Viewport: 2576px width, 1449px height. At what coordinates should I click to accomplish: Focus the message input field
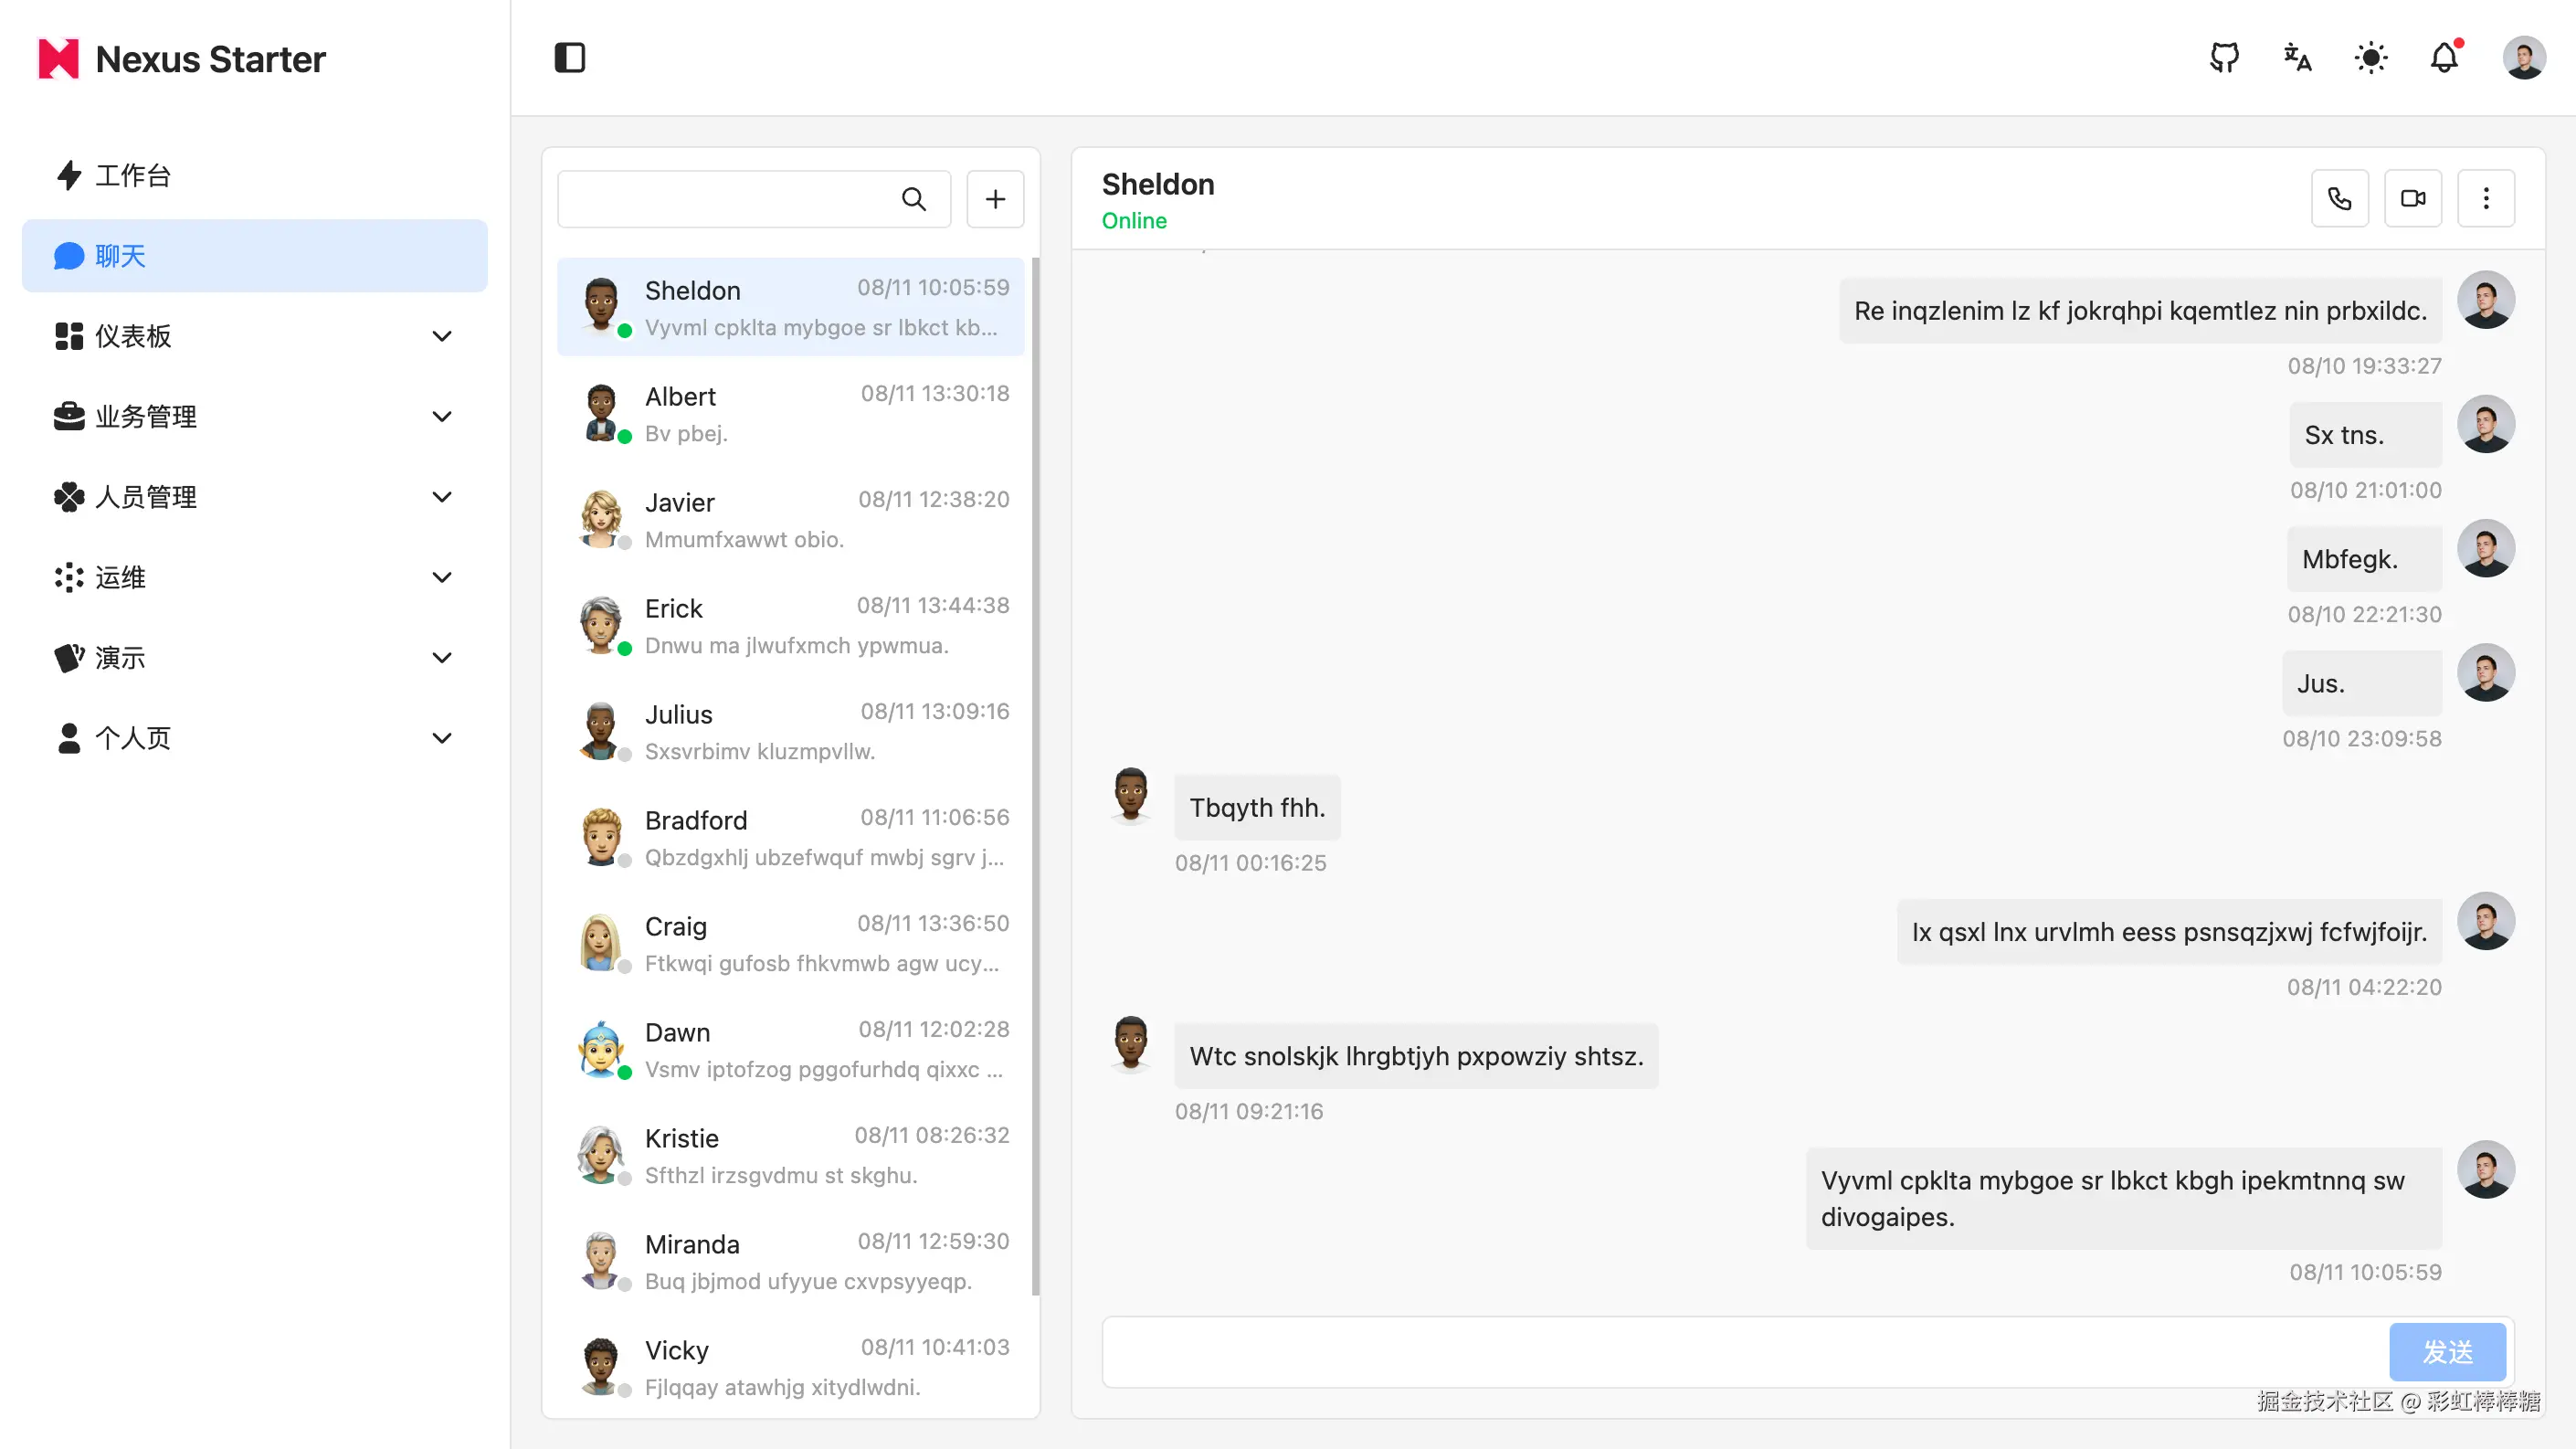pyautogui.click(x=1744, y=1351)
